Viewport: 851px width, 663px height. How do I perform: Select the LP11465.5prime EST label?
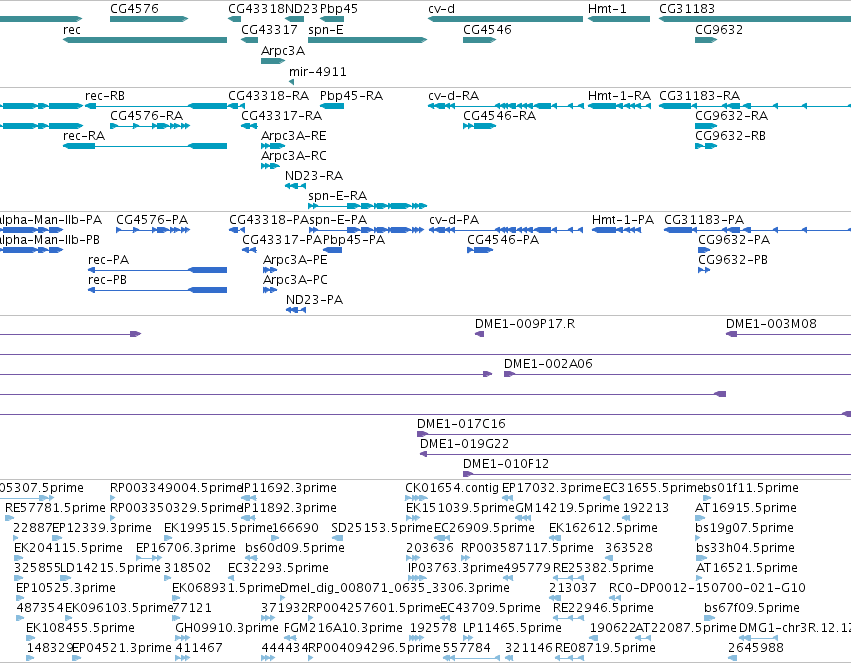tap(512, 628)
